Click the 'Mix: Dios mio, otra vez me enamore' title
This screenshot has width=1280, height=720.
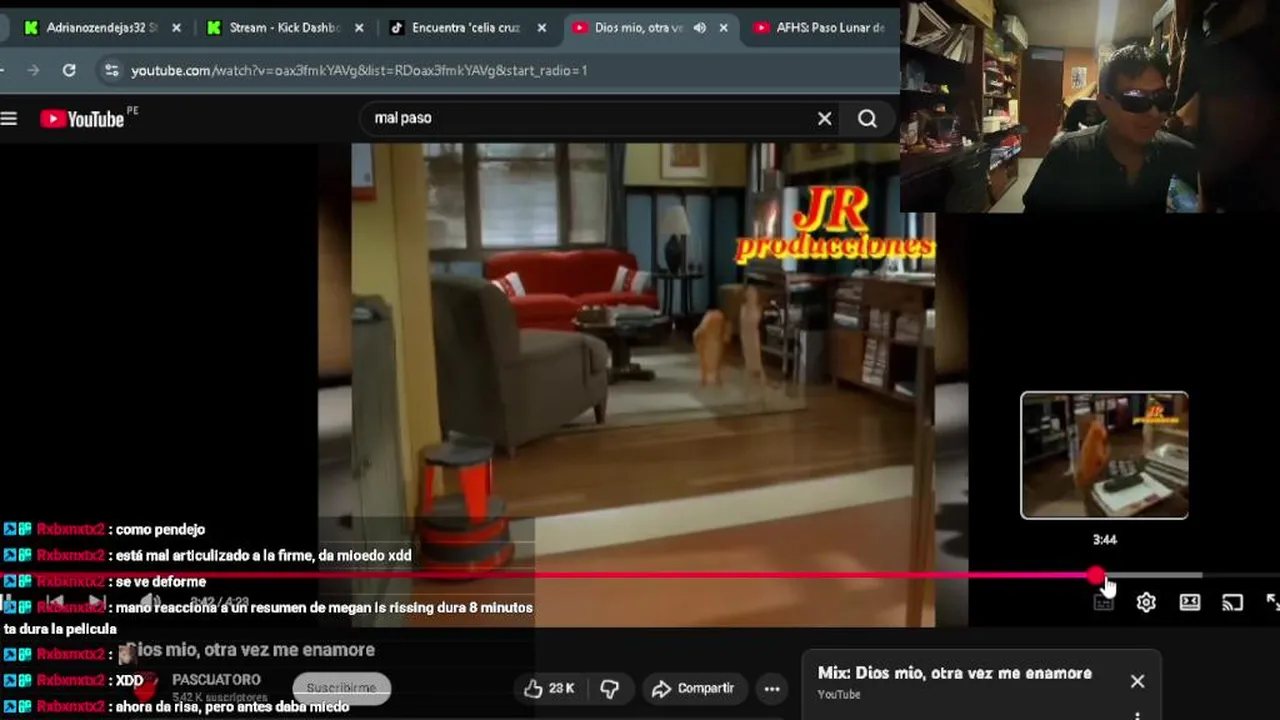955,673
